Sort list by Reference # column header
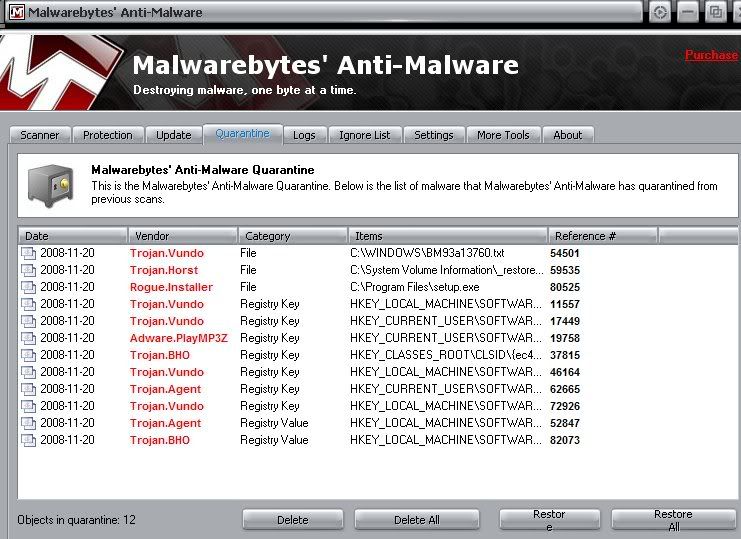Viewport: 741px width, 539px height. point(603,236)
